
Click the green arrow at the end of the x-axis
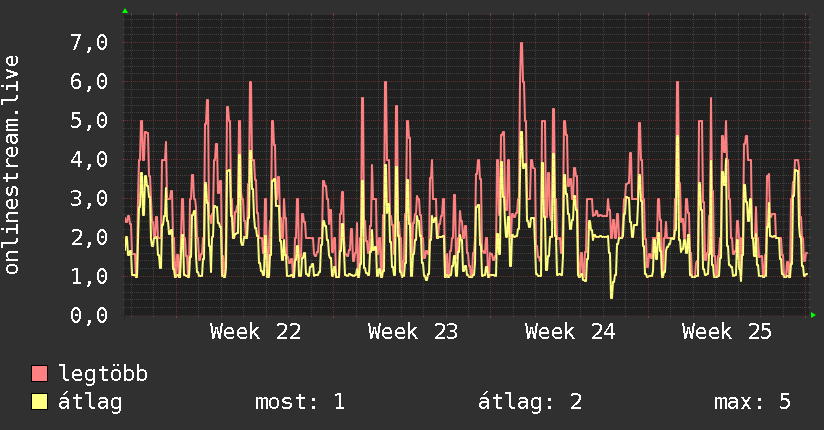pyautogui.click(x=813, y=315)
